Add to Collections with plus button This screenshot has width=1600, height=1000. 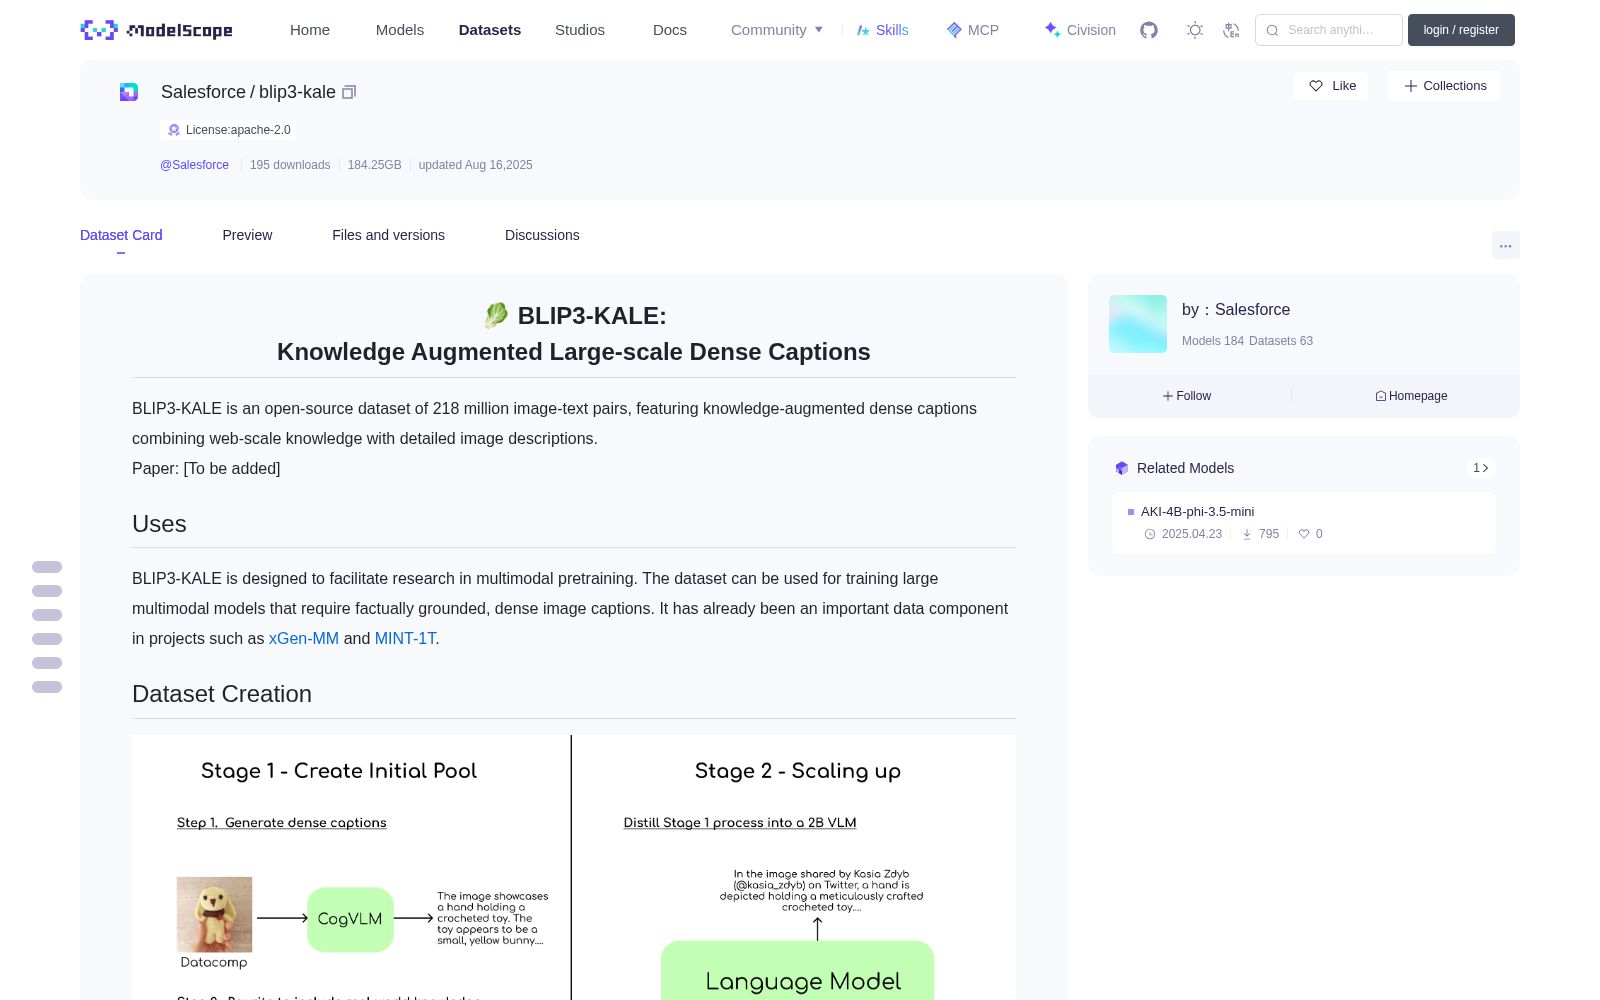1444,86
